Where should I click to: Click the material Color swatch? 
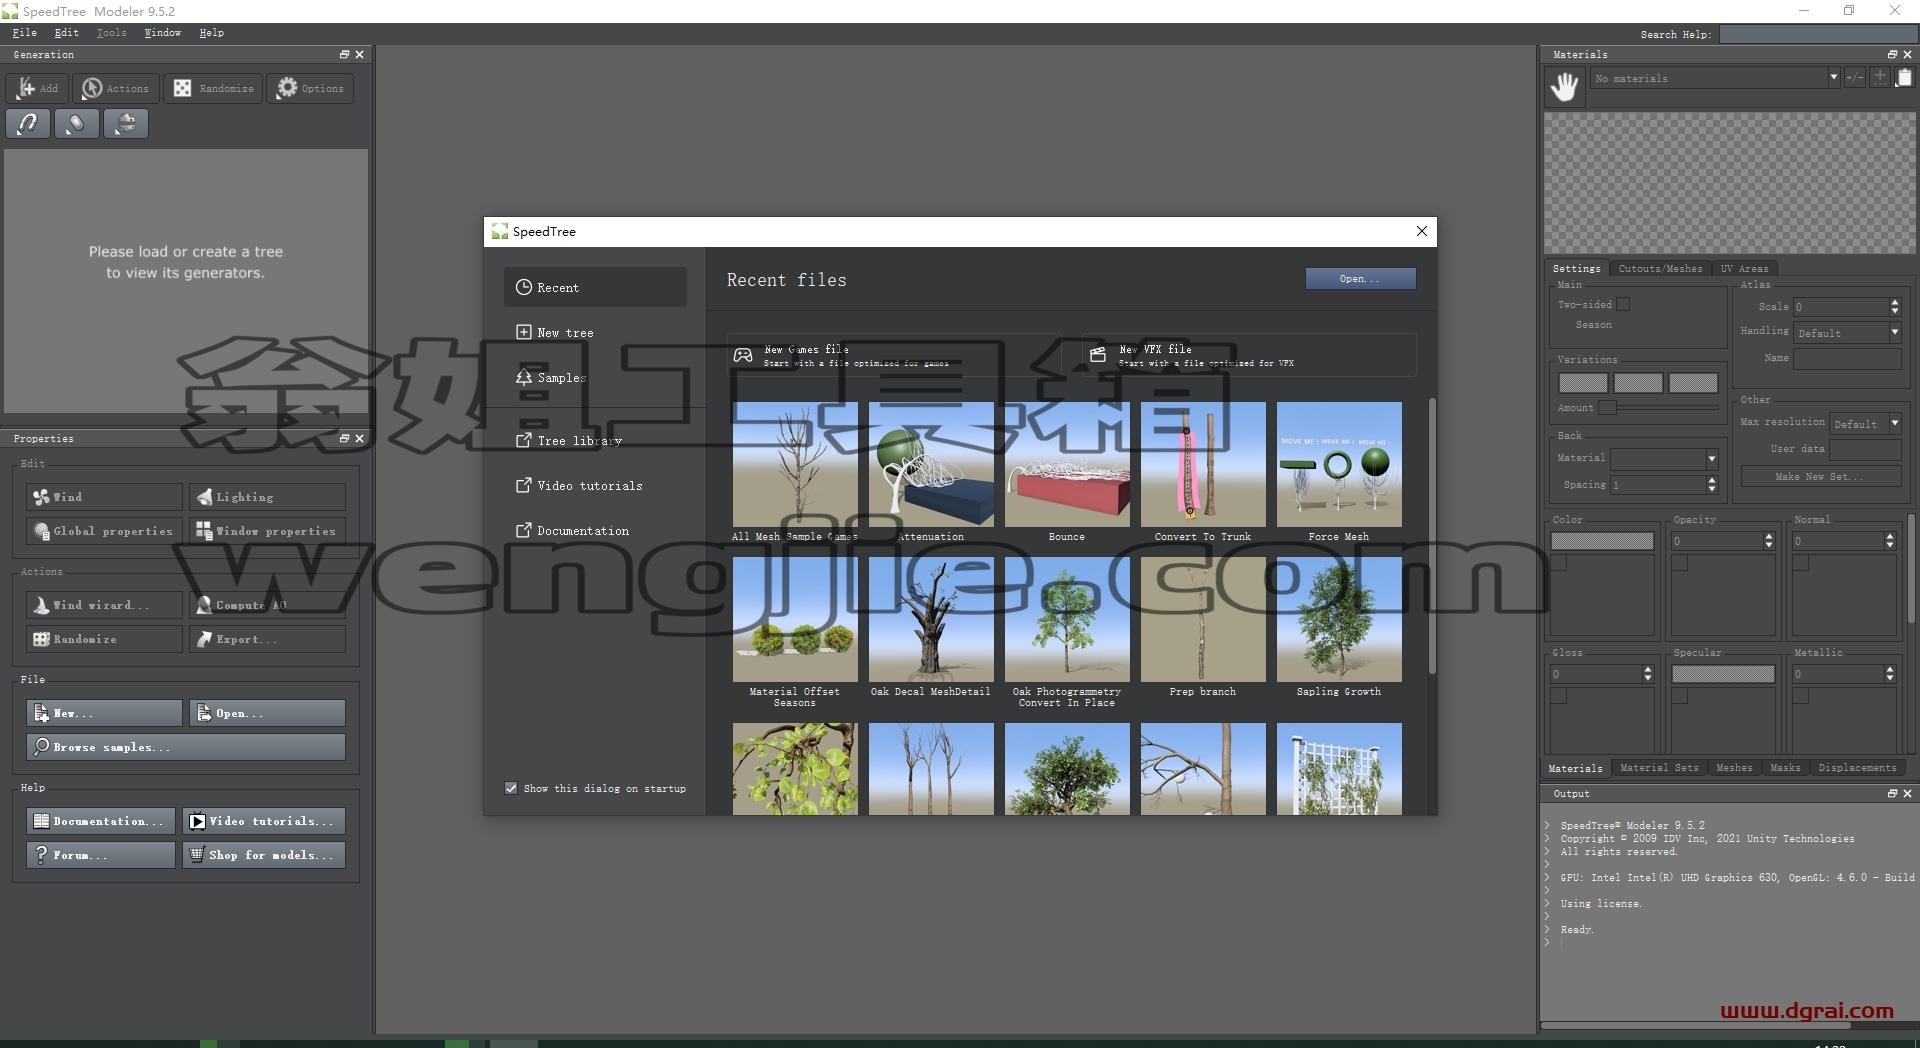[1602, 541]
